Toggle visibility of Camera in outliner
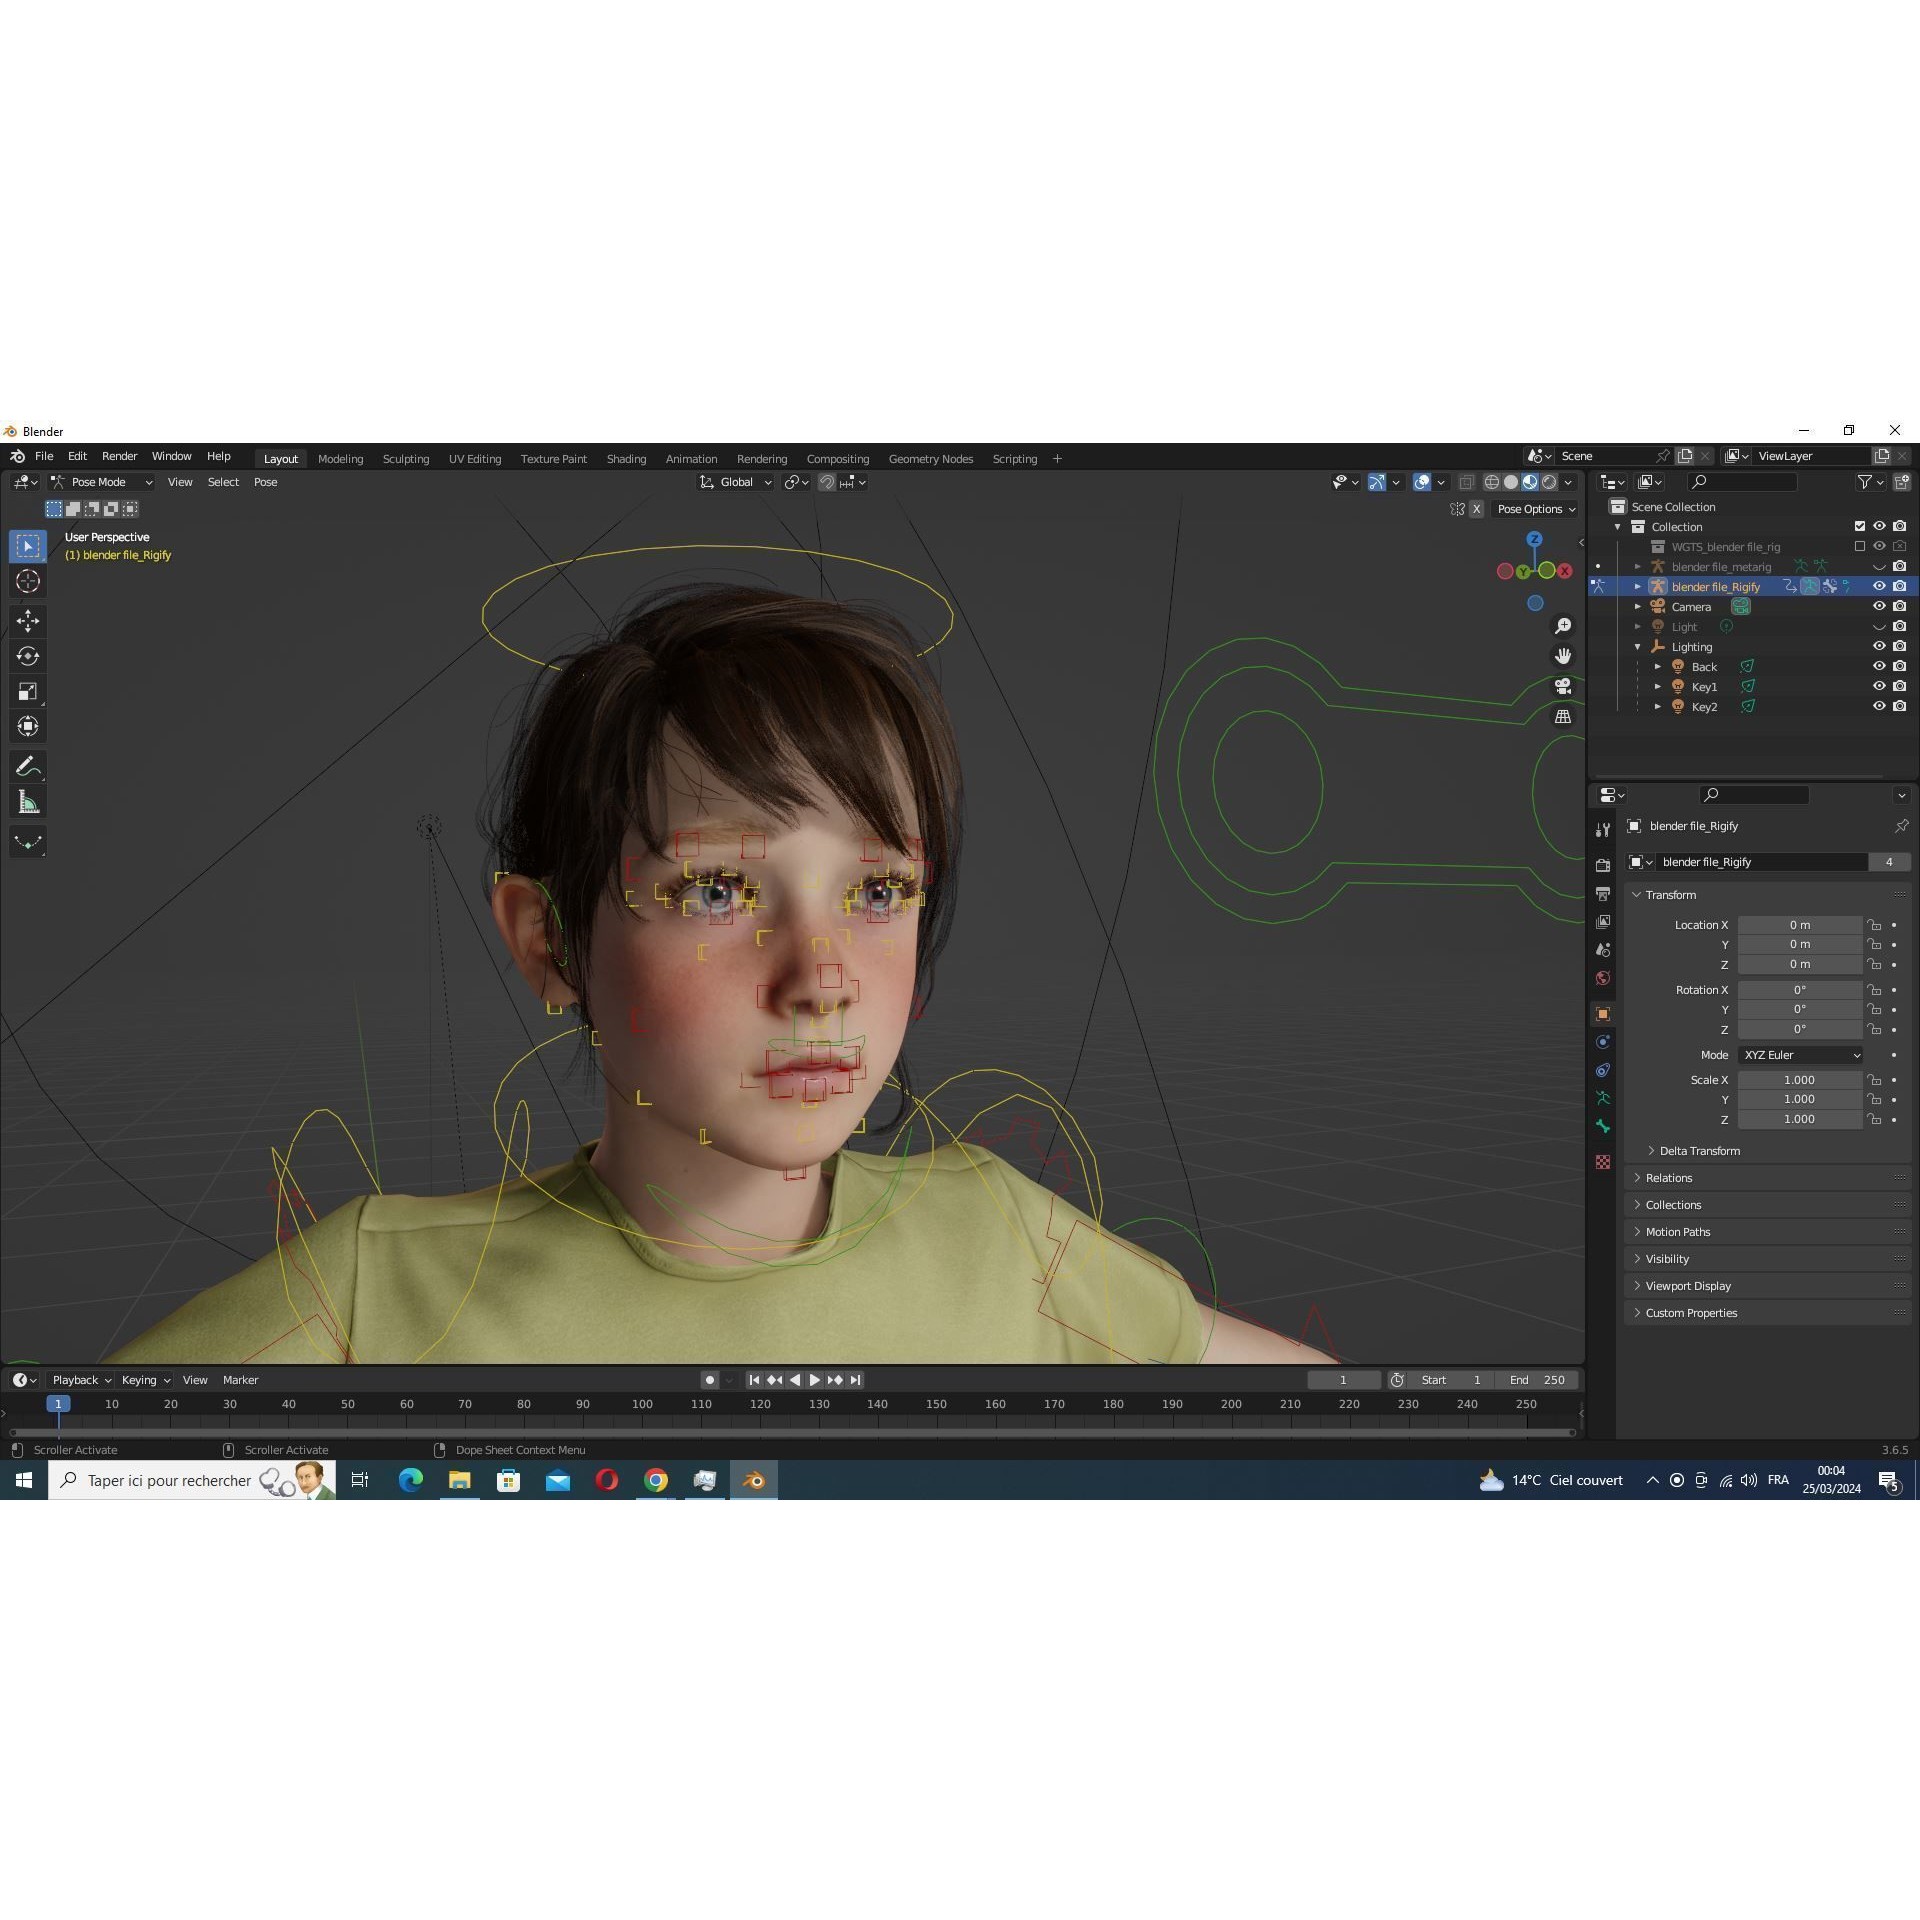Viewport: 1920px width, 1920px height. tap(1879, 606)
